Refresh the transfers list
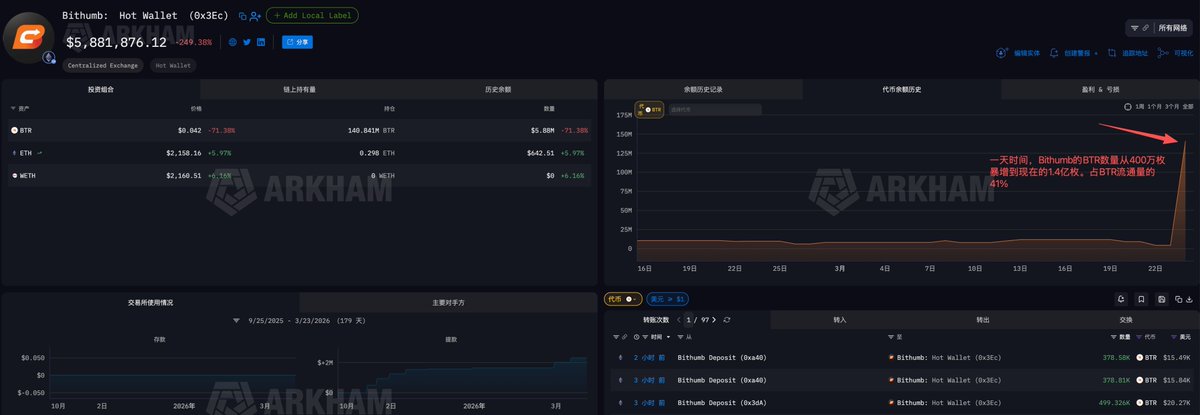1200x415 pixels. [x=727, y=319]
